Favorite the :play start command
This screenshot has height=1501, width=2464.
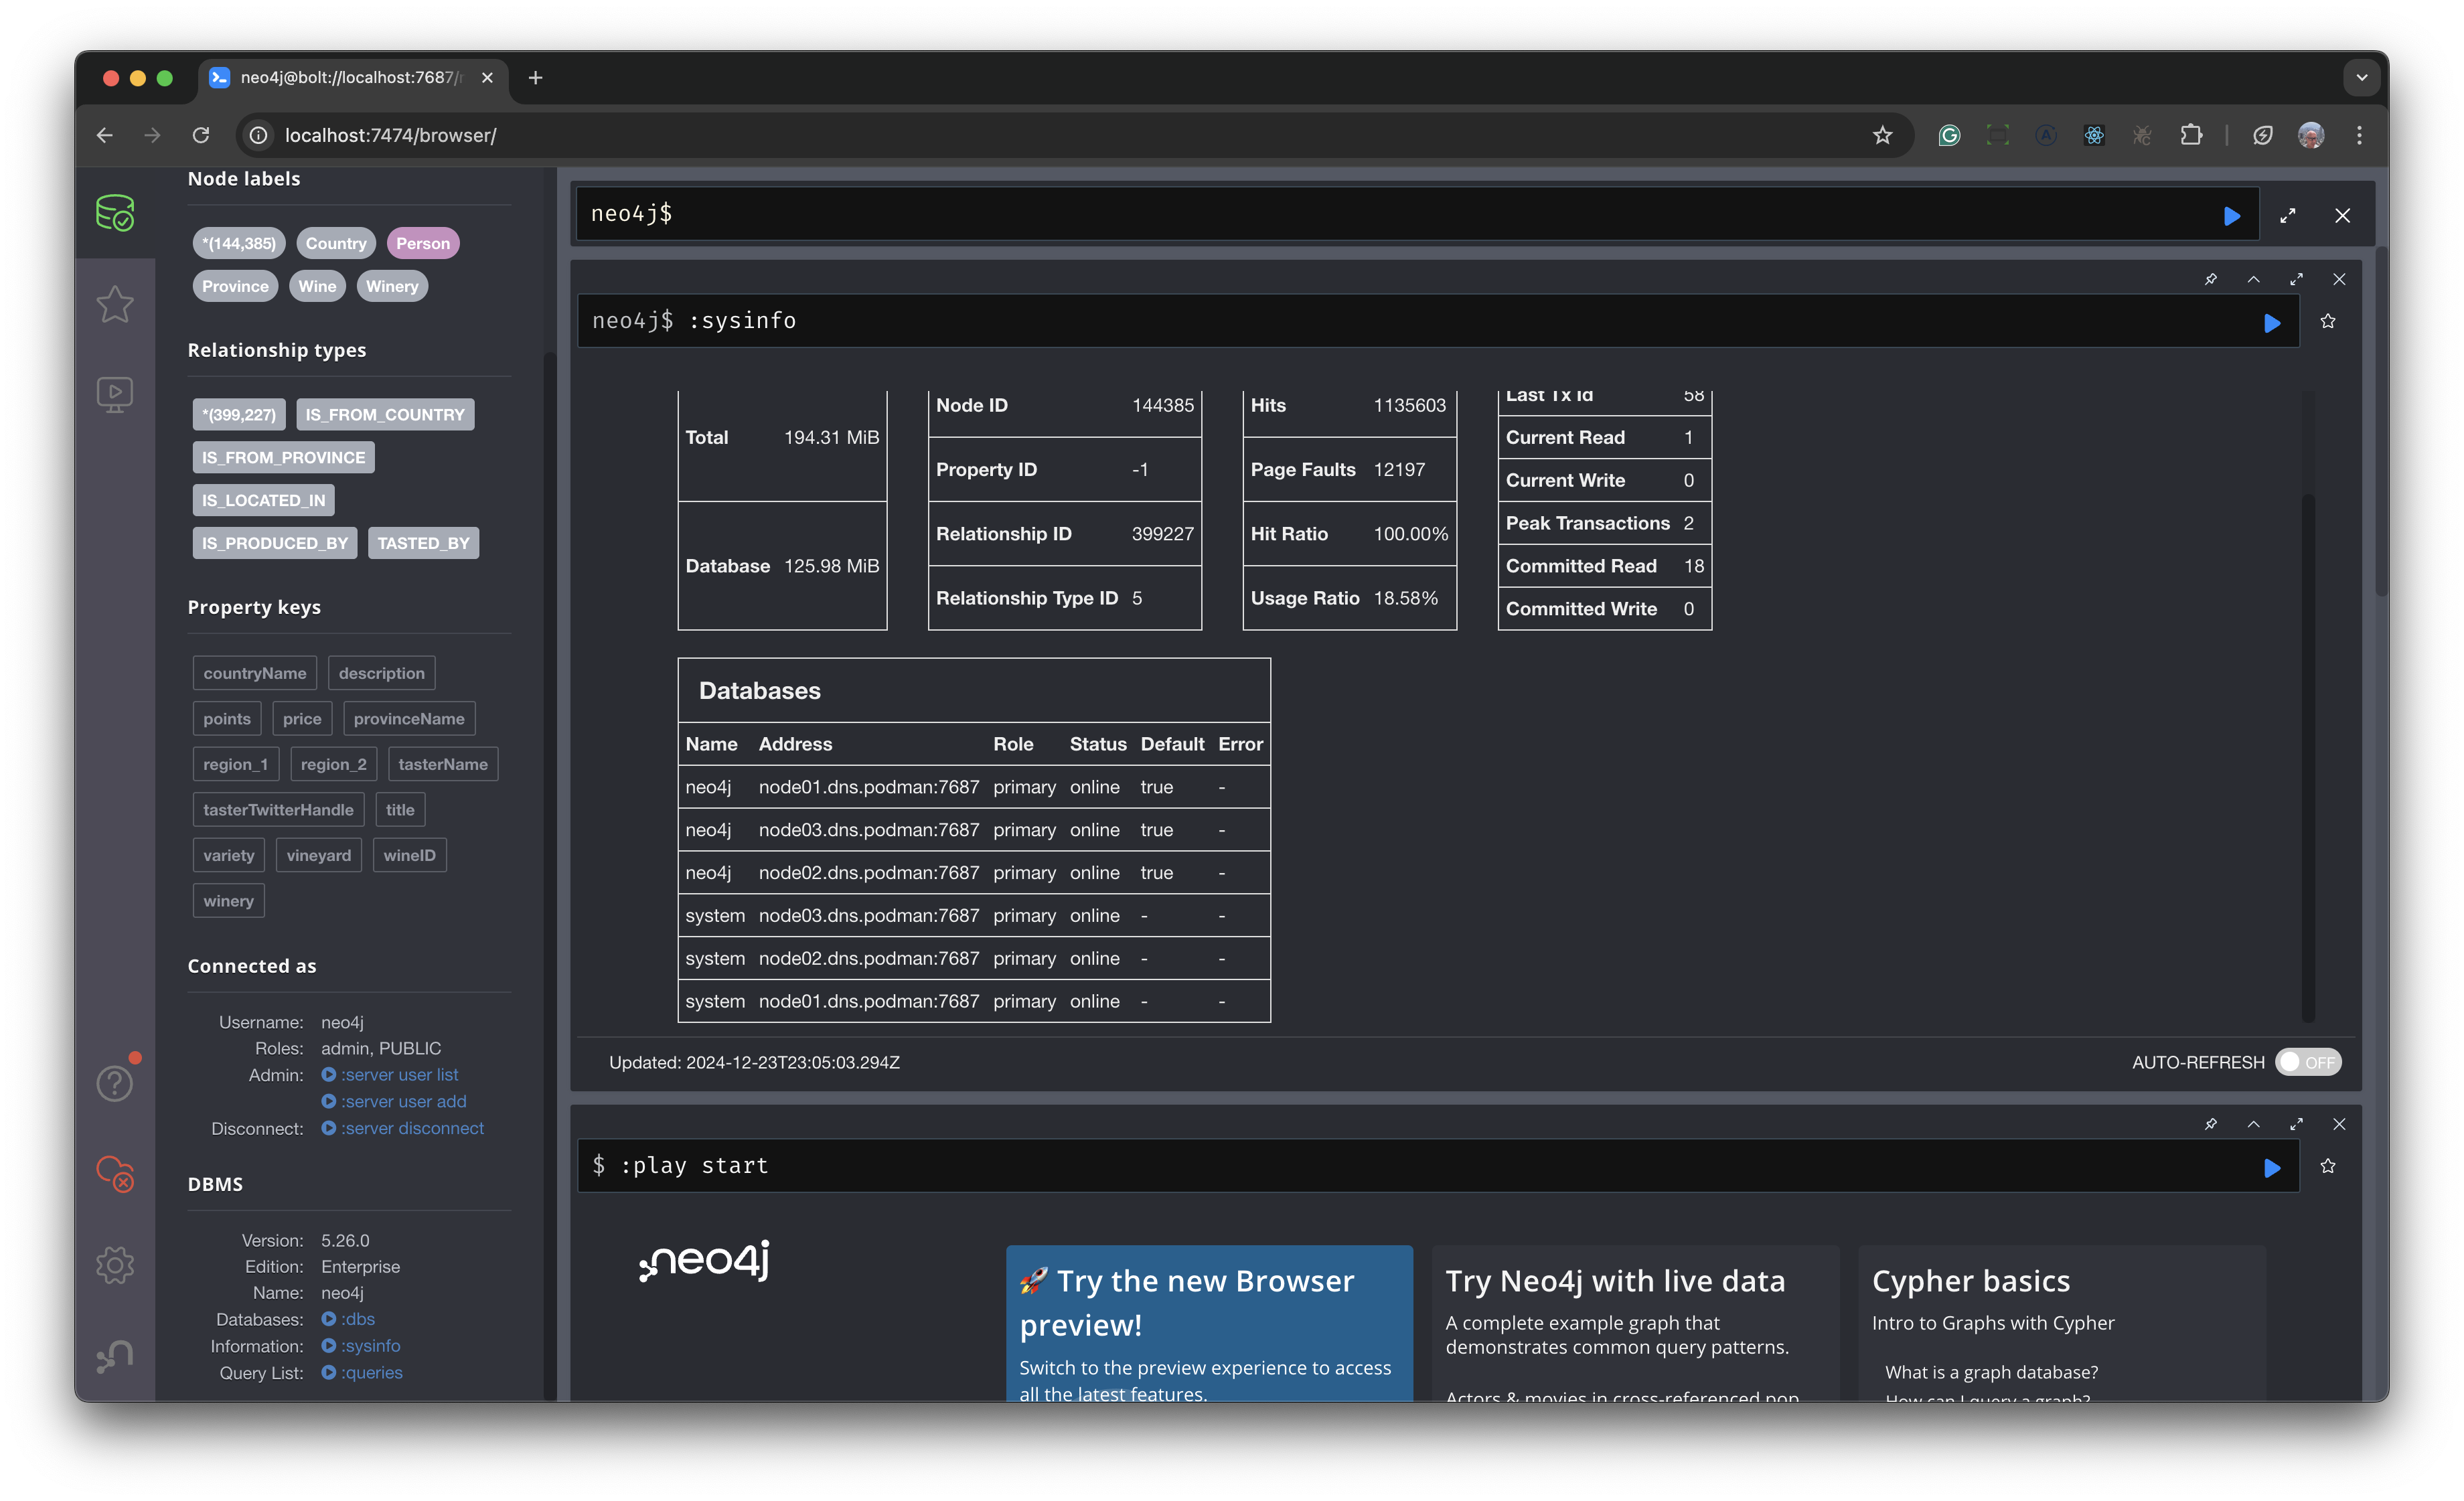click(x=2328, y=1166)
